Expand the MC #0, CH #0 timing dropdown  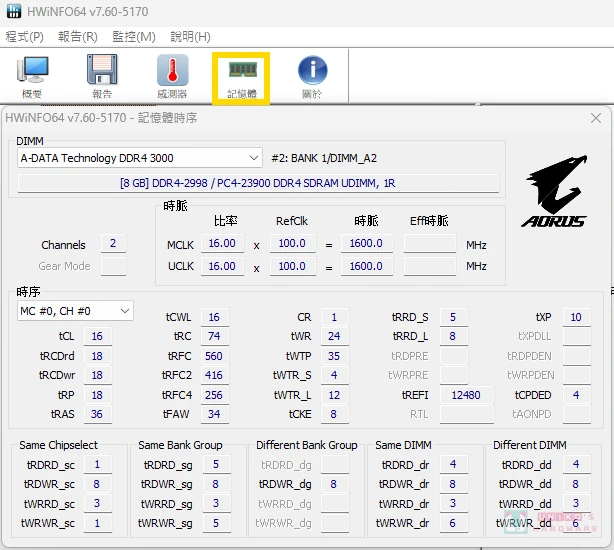pos(75,311)
